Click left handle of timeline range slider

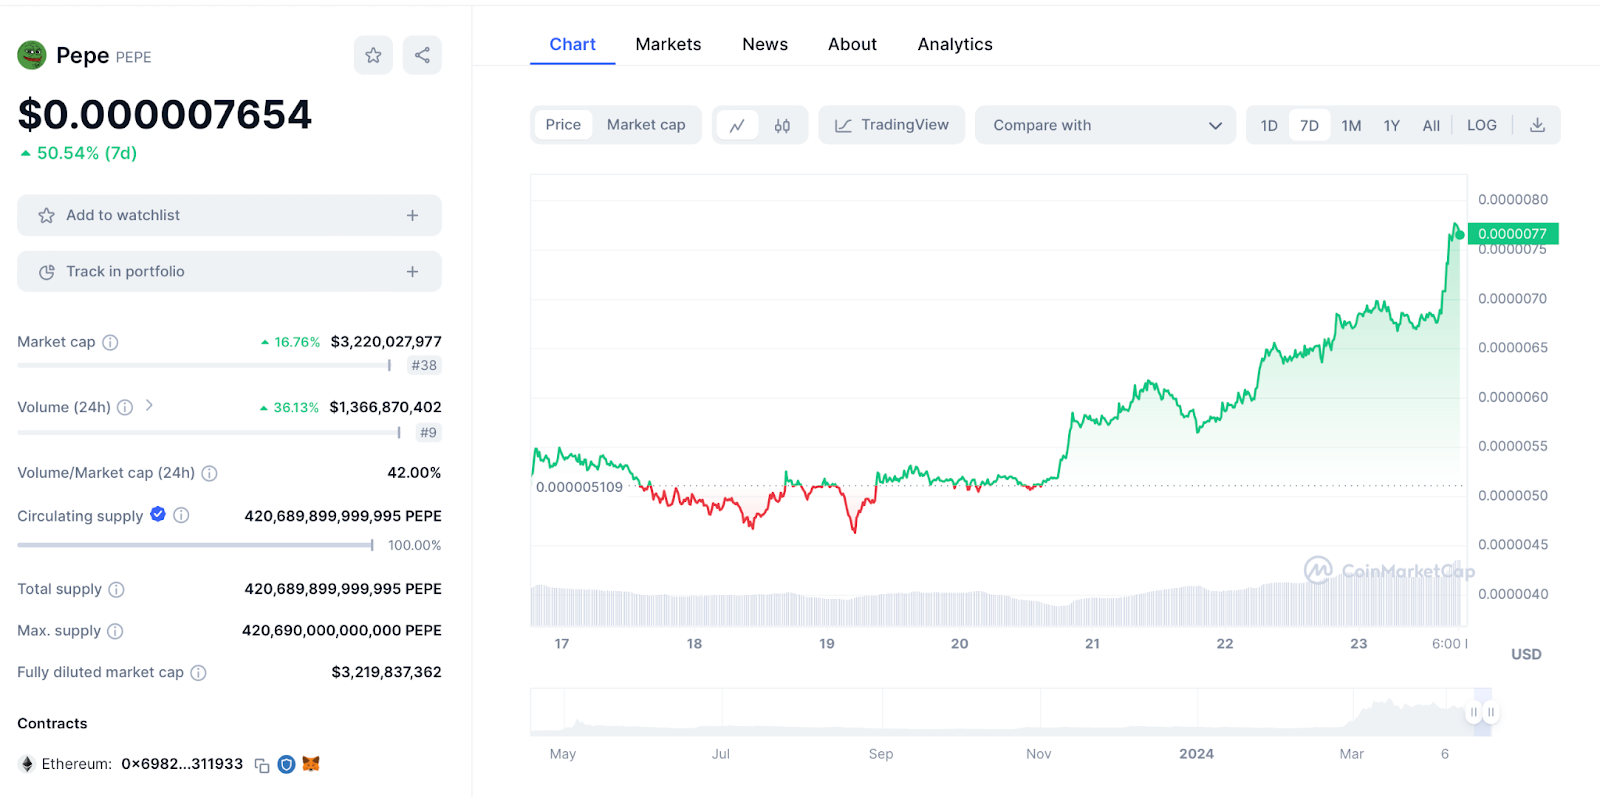click(1473, 712)
